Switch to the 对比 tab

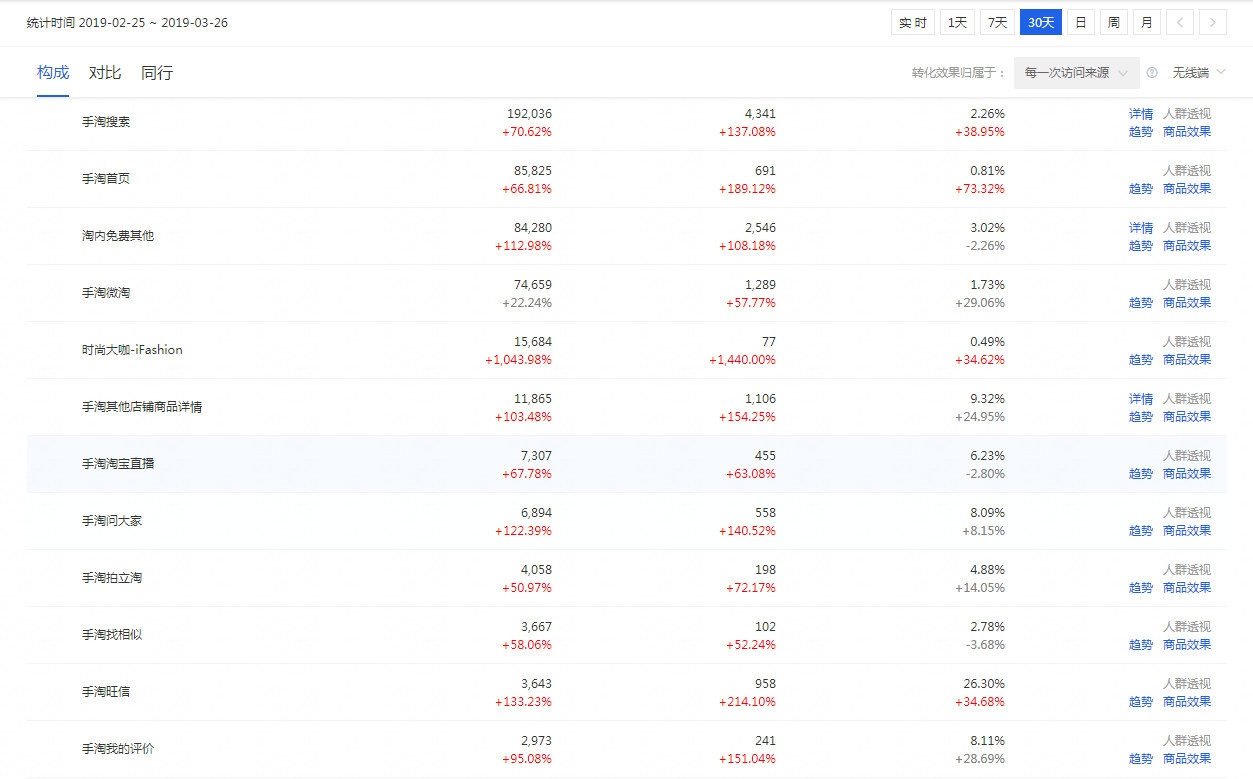tap(105, 73)
